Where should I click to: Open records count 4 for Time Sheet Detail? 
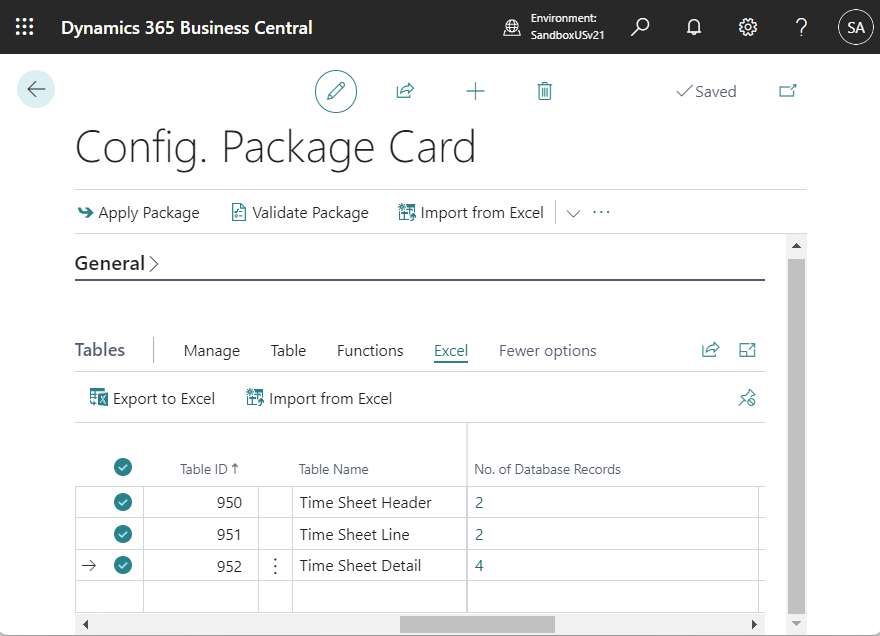coord(479,565)
